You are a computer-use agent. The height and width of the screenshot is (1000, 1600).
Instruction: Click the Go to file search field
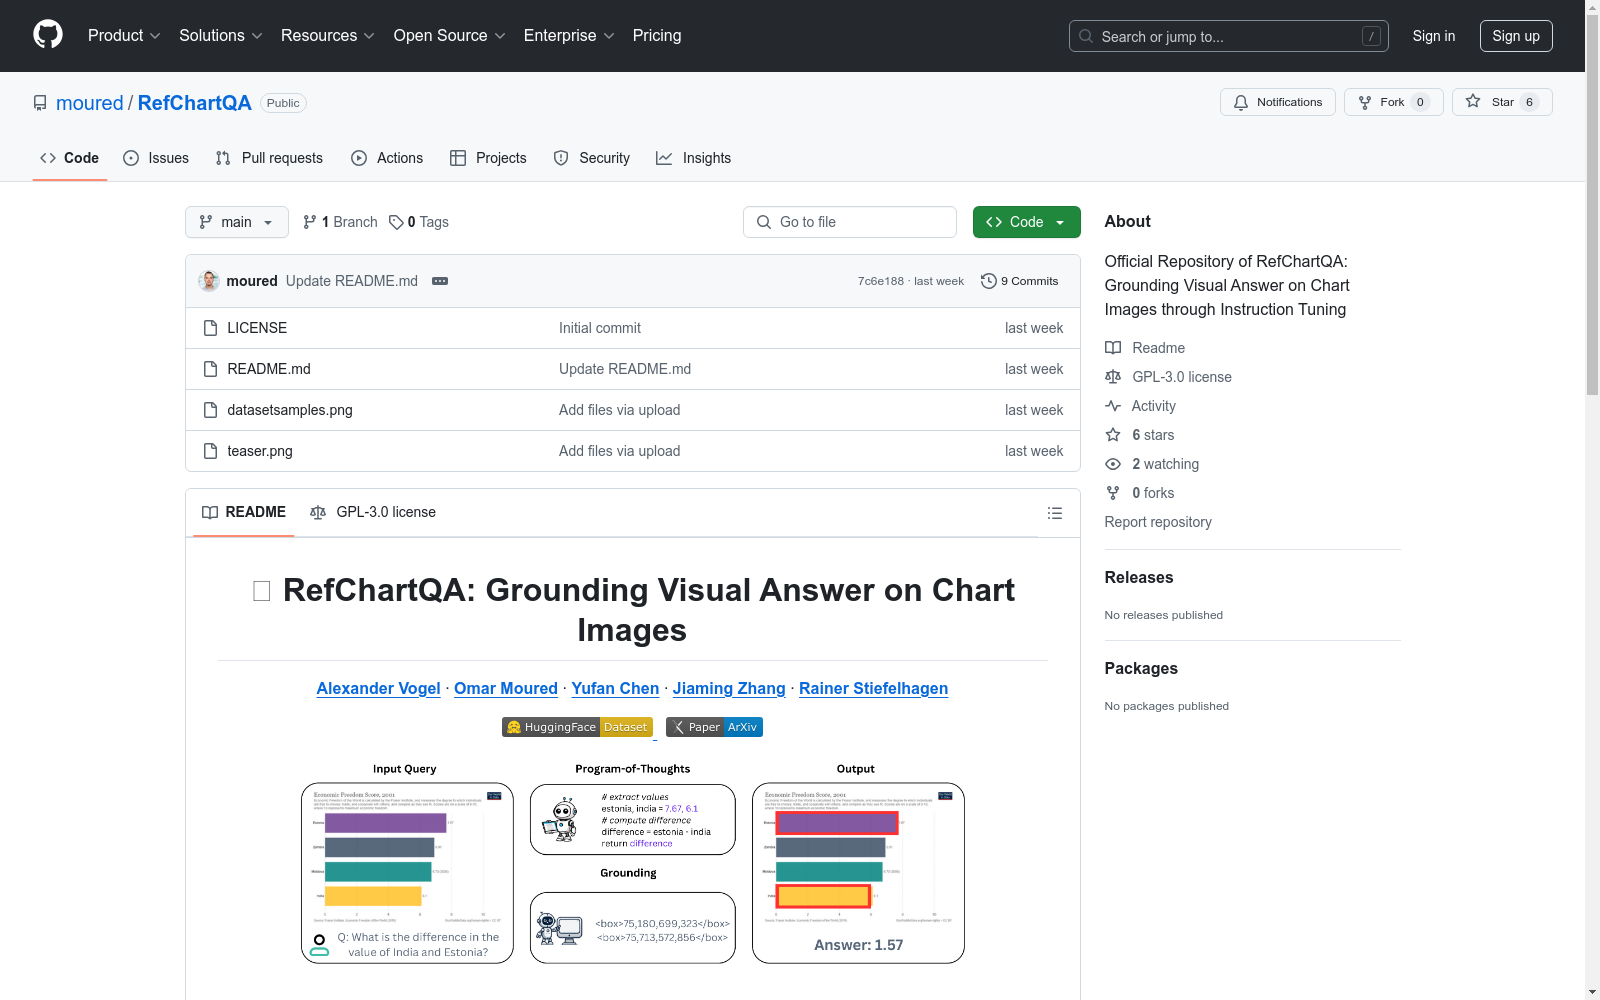[x=850, y=222]
